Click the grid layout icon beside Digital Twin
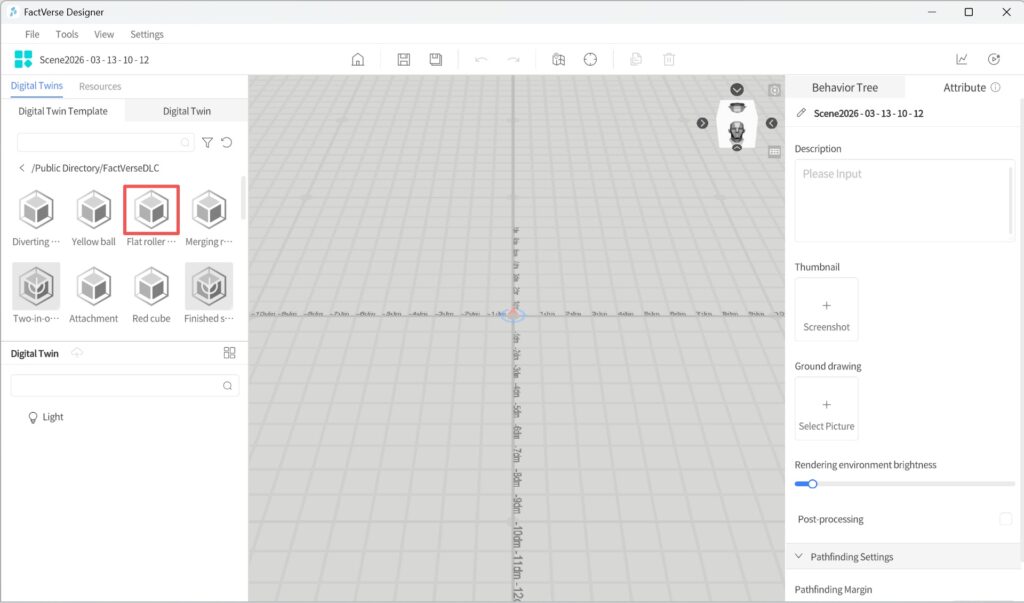 click(229, 353)
